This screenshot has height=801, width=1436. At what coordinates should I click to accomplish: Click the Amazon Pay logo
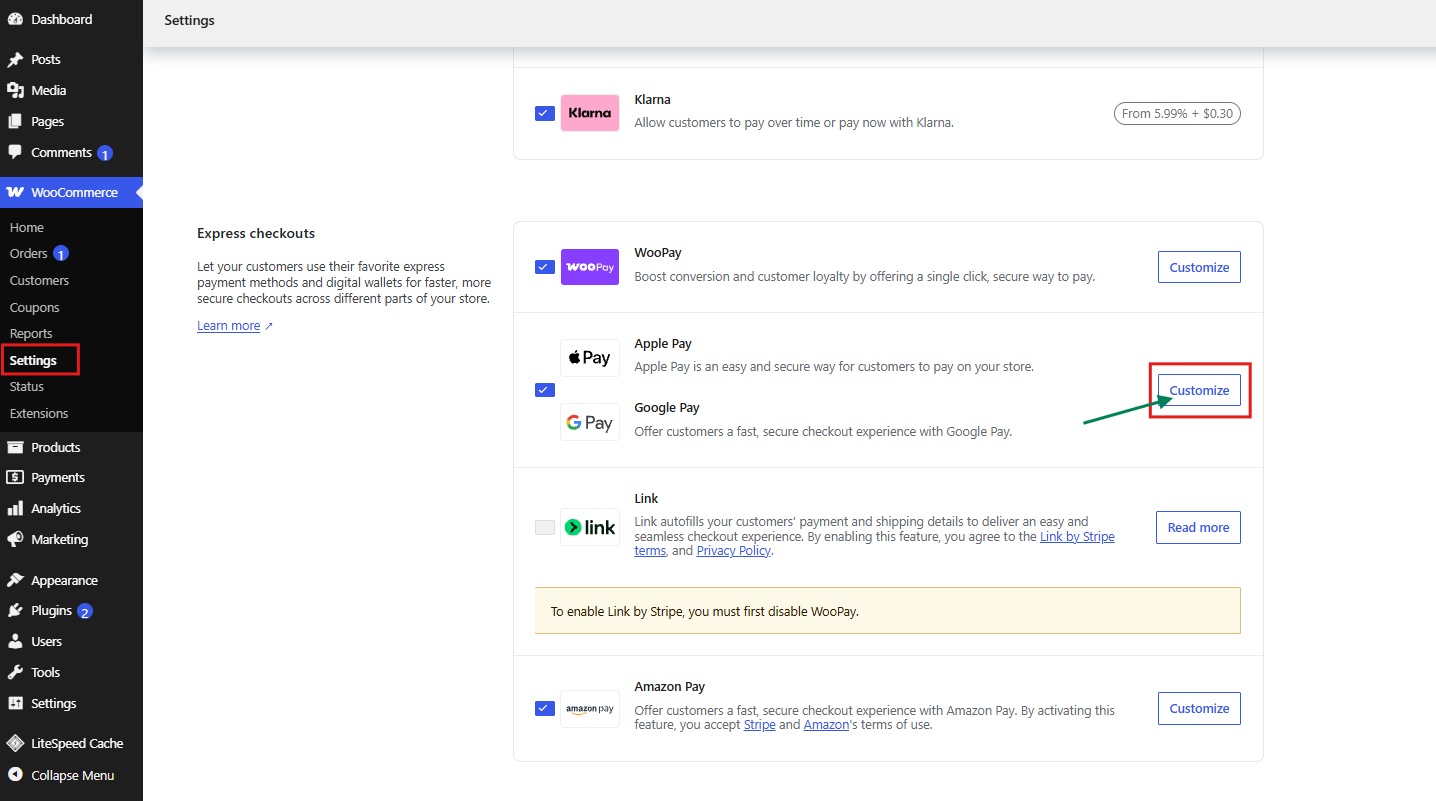(x=590, y=709)
